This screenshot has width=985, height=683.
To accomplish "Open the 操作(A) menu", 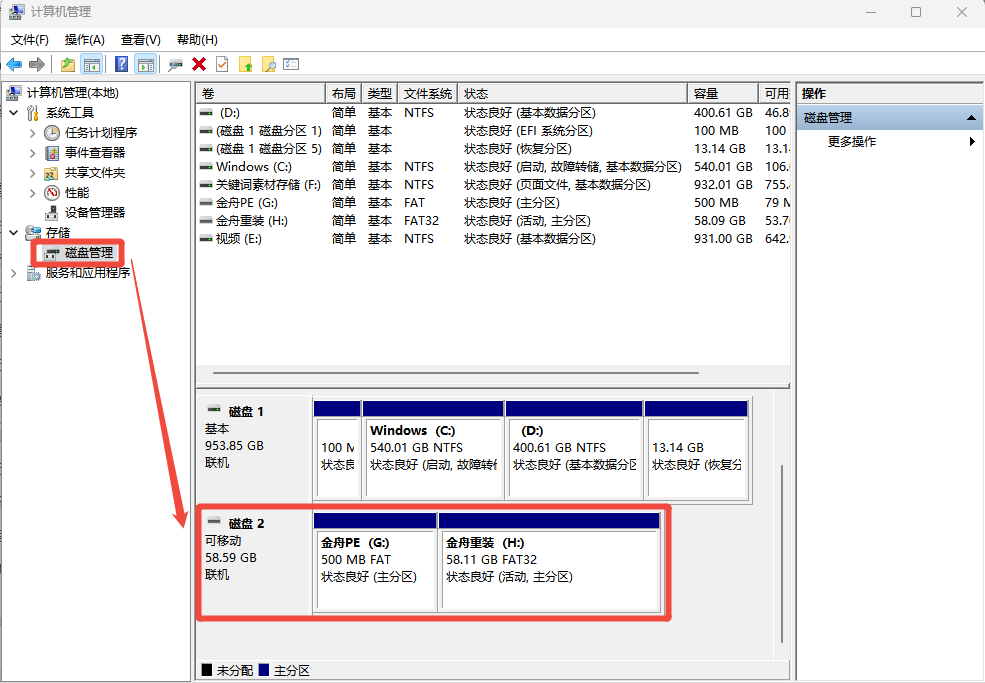I will pyautogui.click(x=84, y=39).
